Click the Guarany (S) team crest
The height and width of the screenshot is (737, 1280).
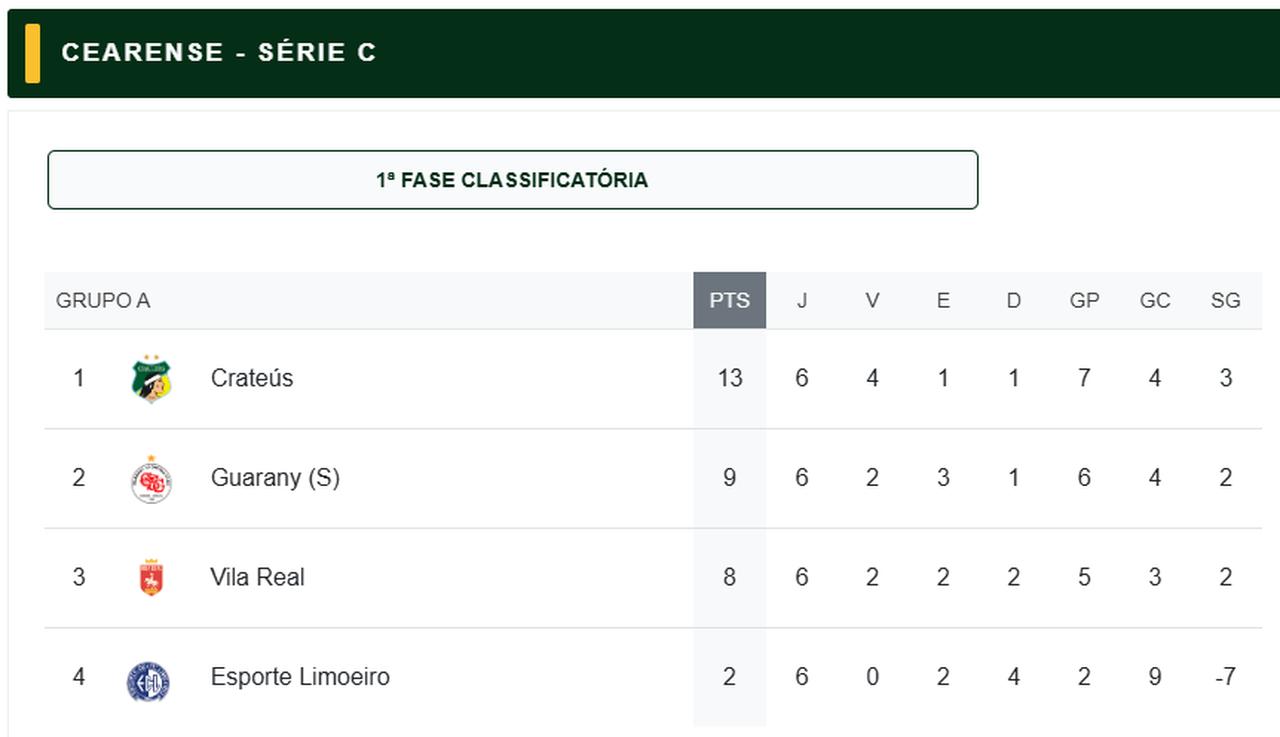[151, 479]
